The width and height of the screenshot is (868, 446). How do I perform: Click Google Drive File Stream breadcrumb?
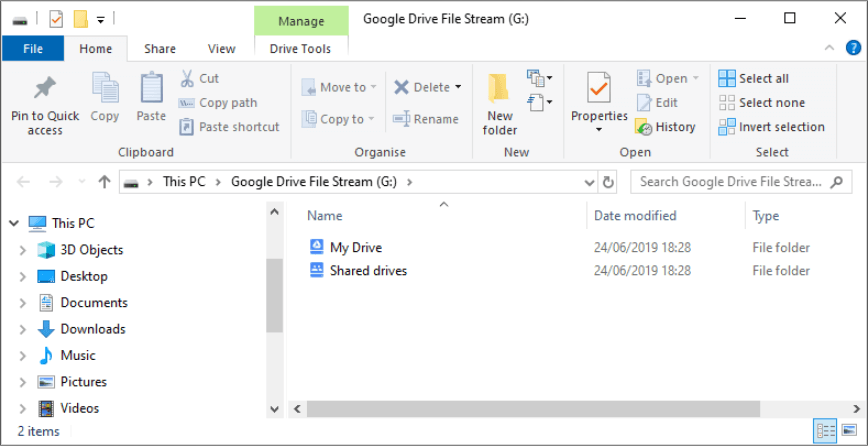[x=314, y=181]
